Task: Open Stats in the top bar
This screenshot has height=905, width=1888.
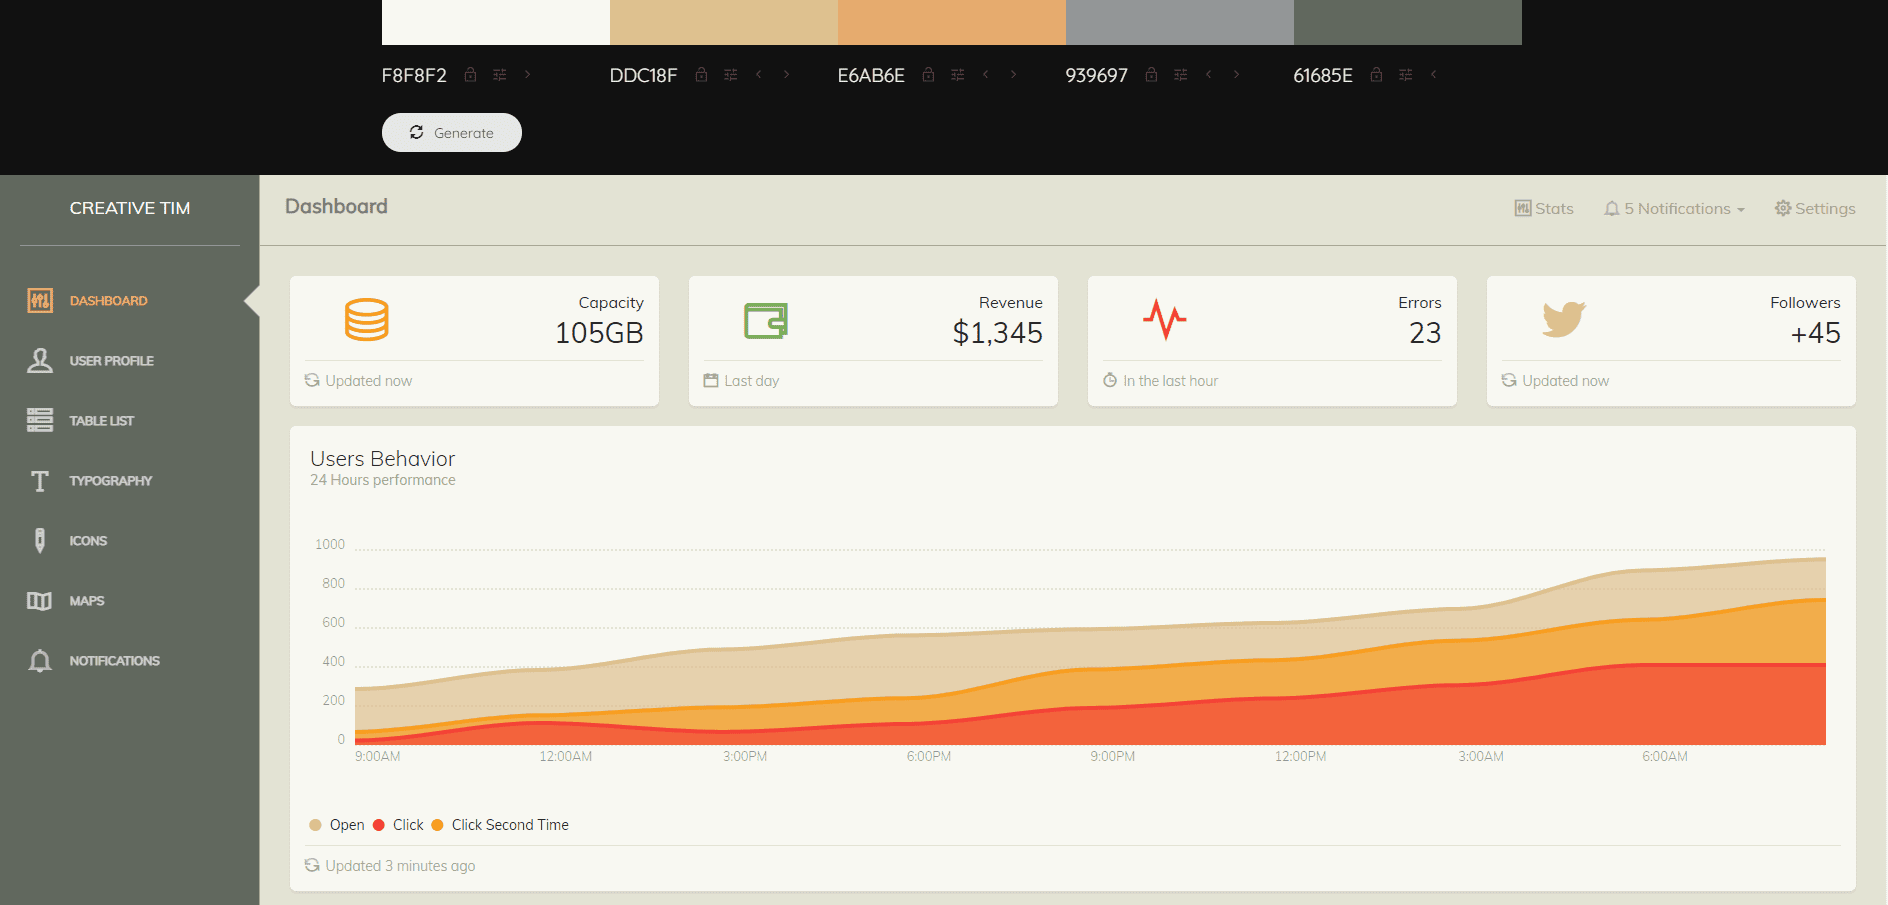Action: [x=1544, y=208]
